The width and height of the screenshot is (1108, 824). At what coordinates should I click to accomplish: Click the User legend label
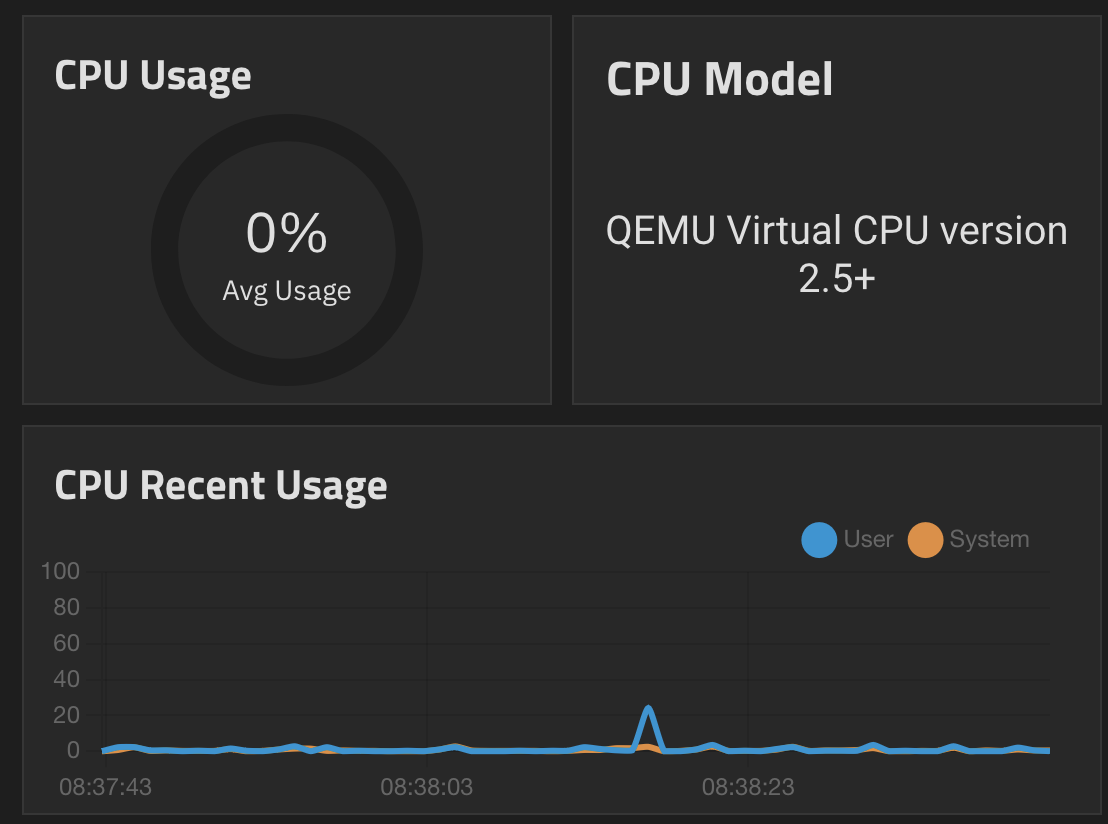(868, 539)
